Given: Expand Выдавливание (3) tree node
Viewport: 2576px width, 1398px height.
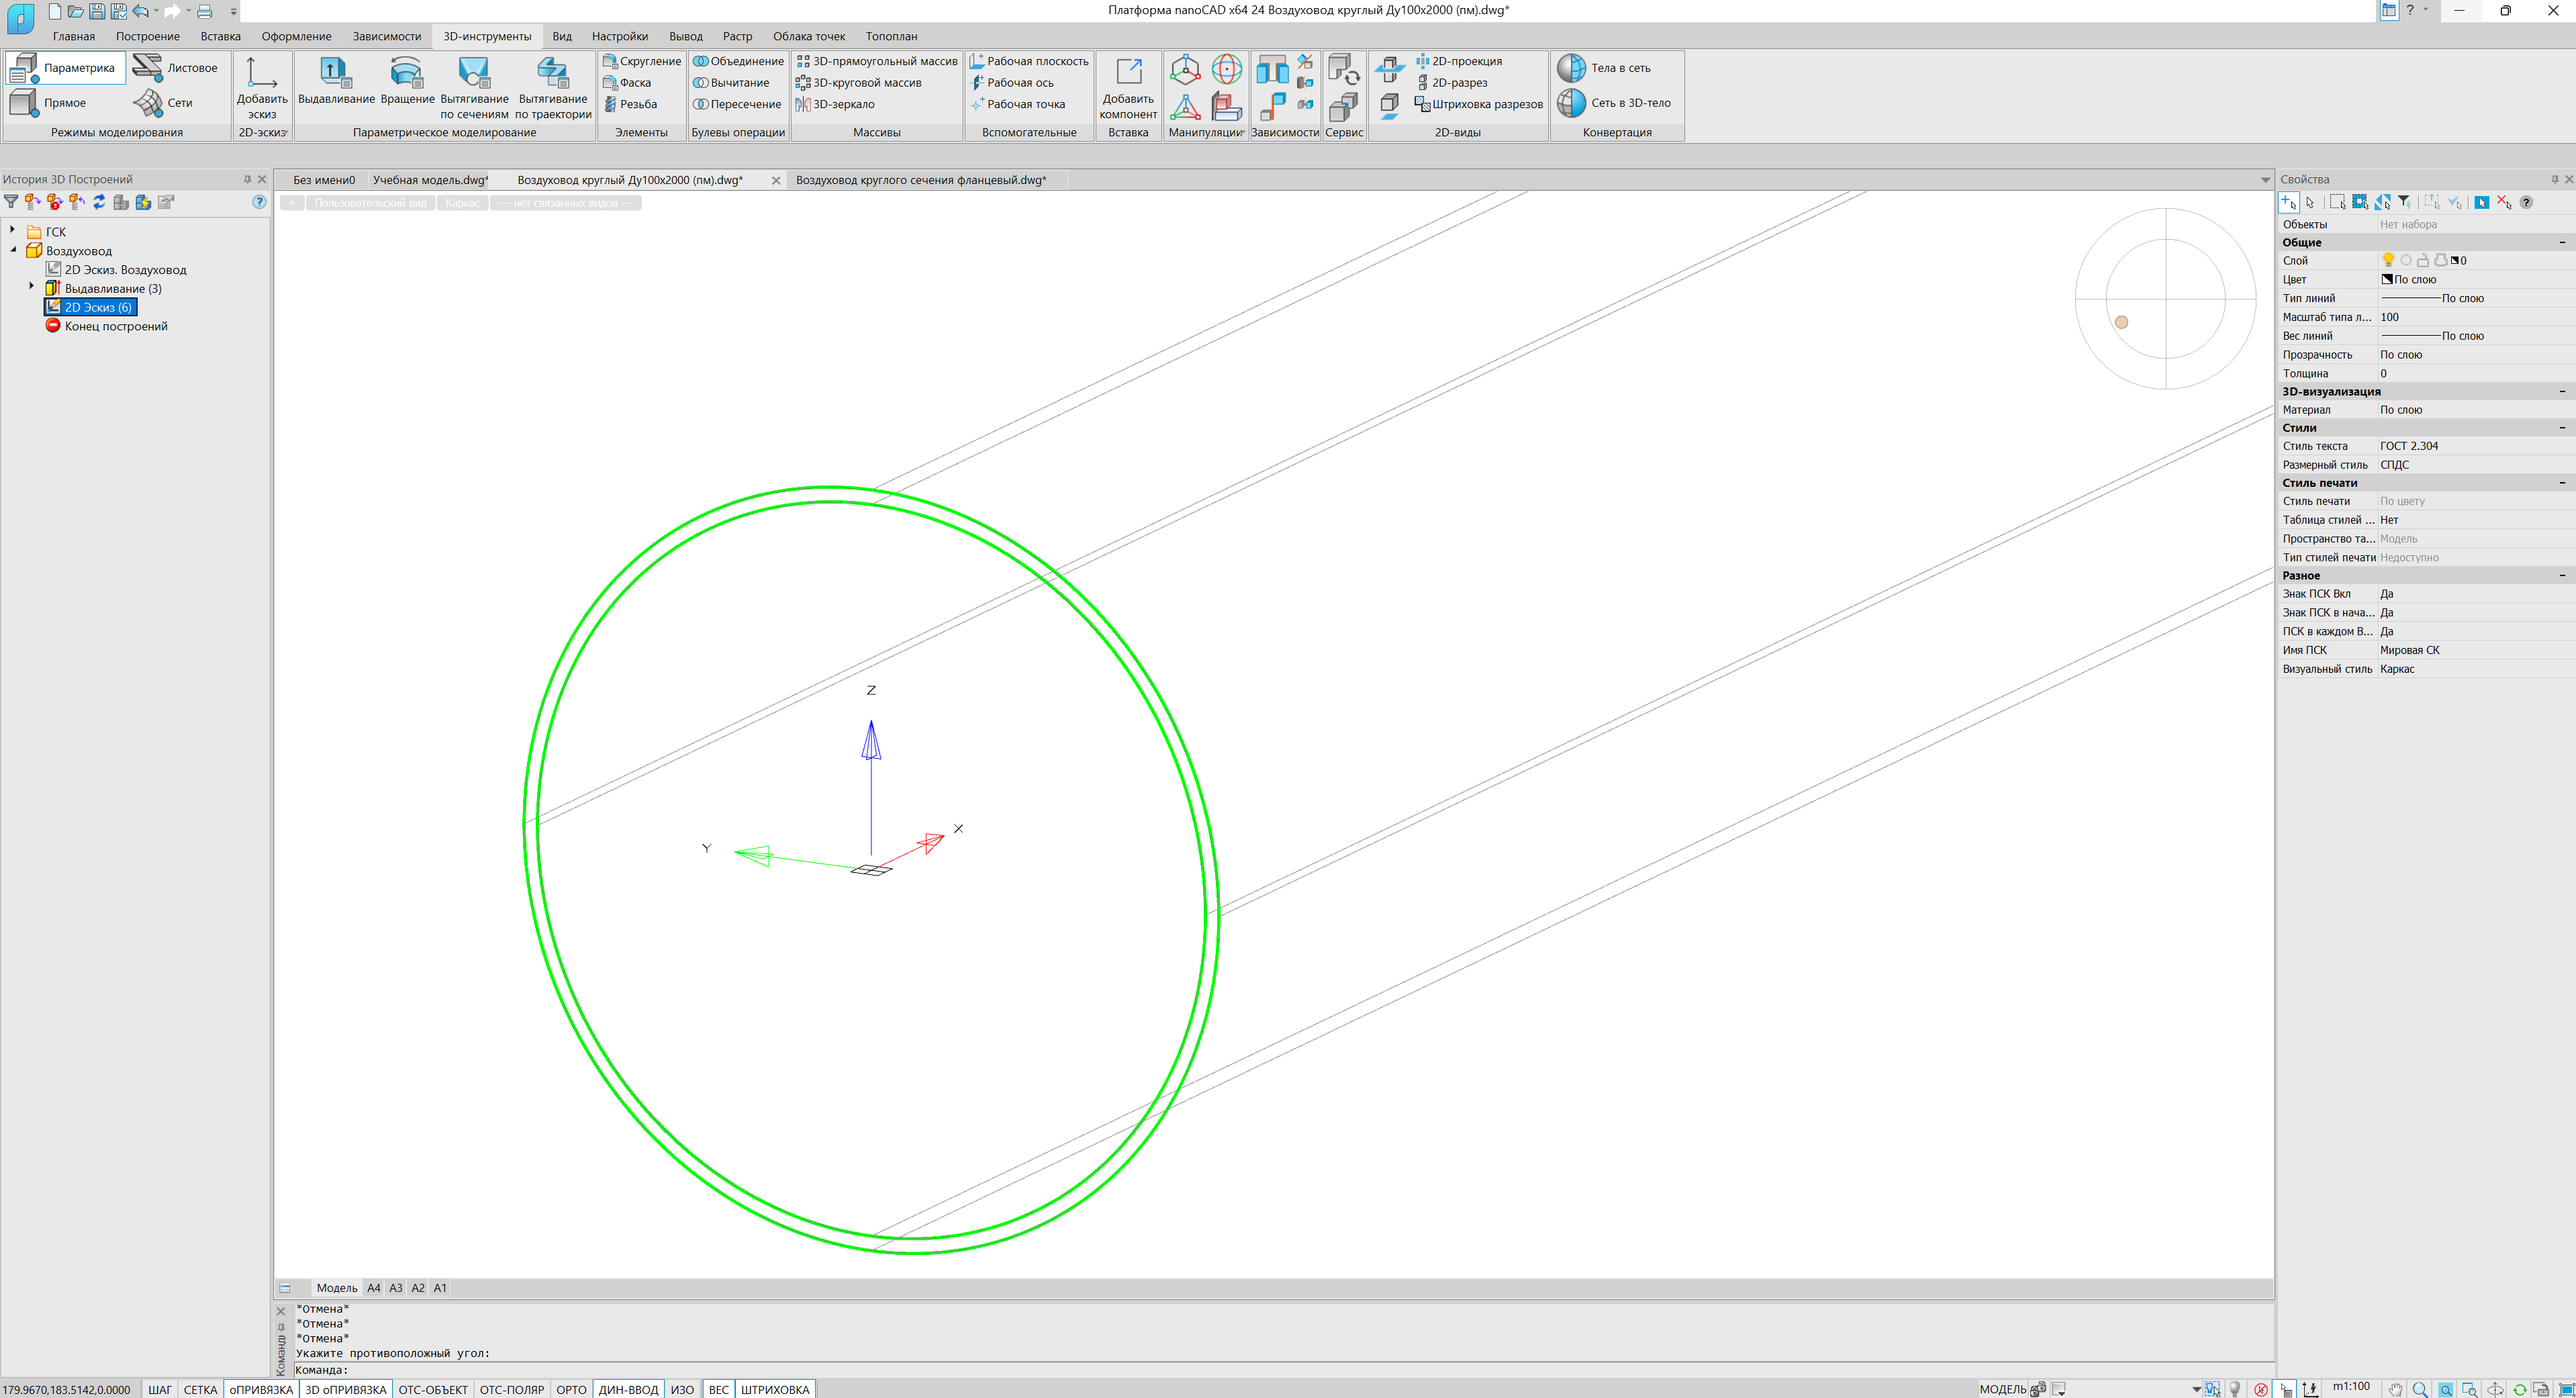Looking at the screenshot, I should pos(32,287).
